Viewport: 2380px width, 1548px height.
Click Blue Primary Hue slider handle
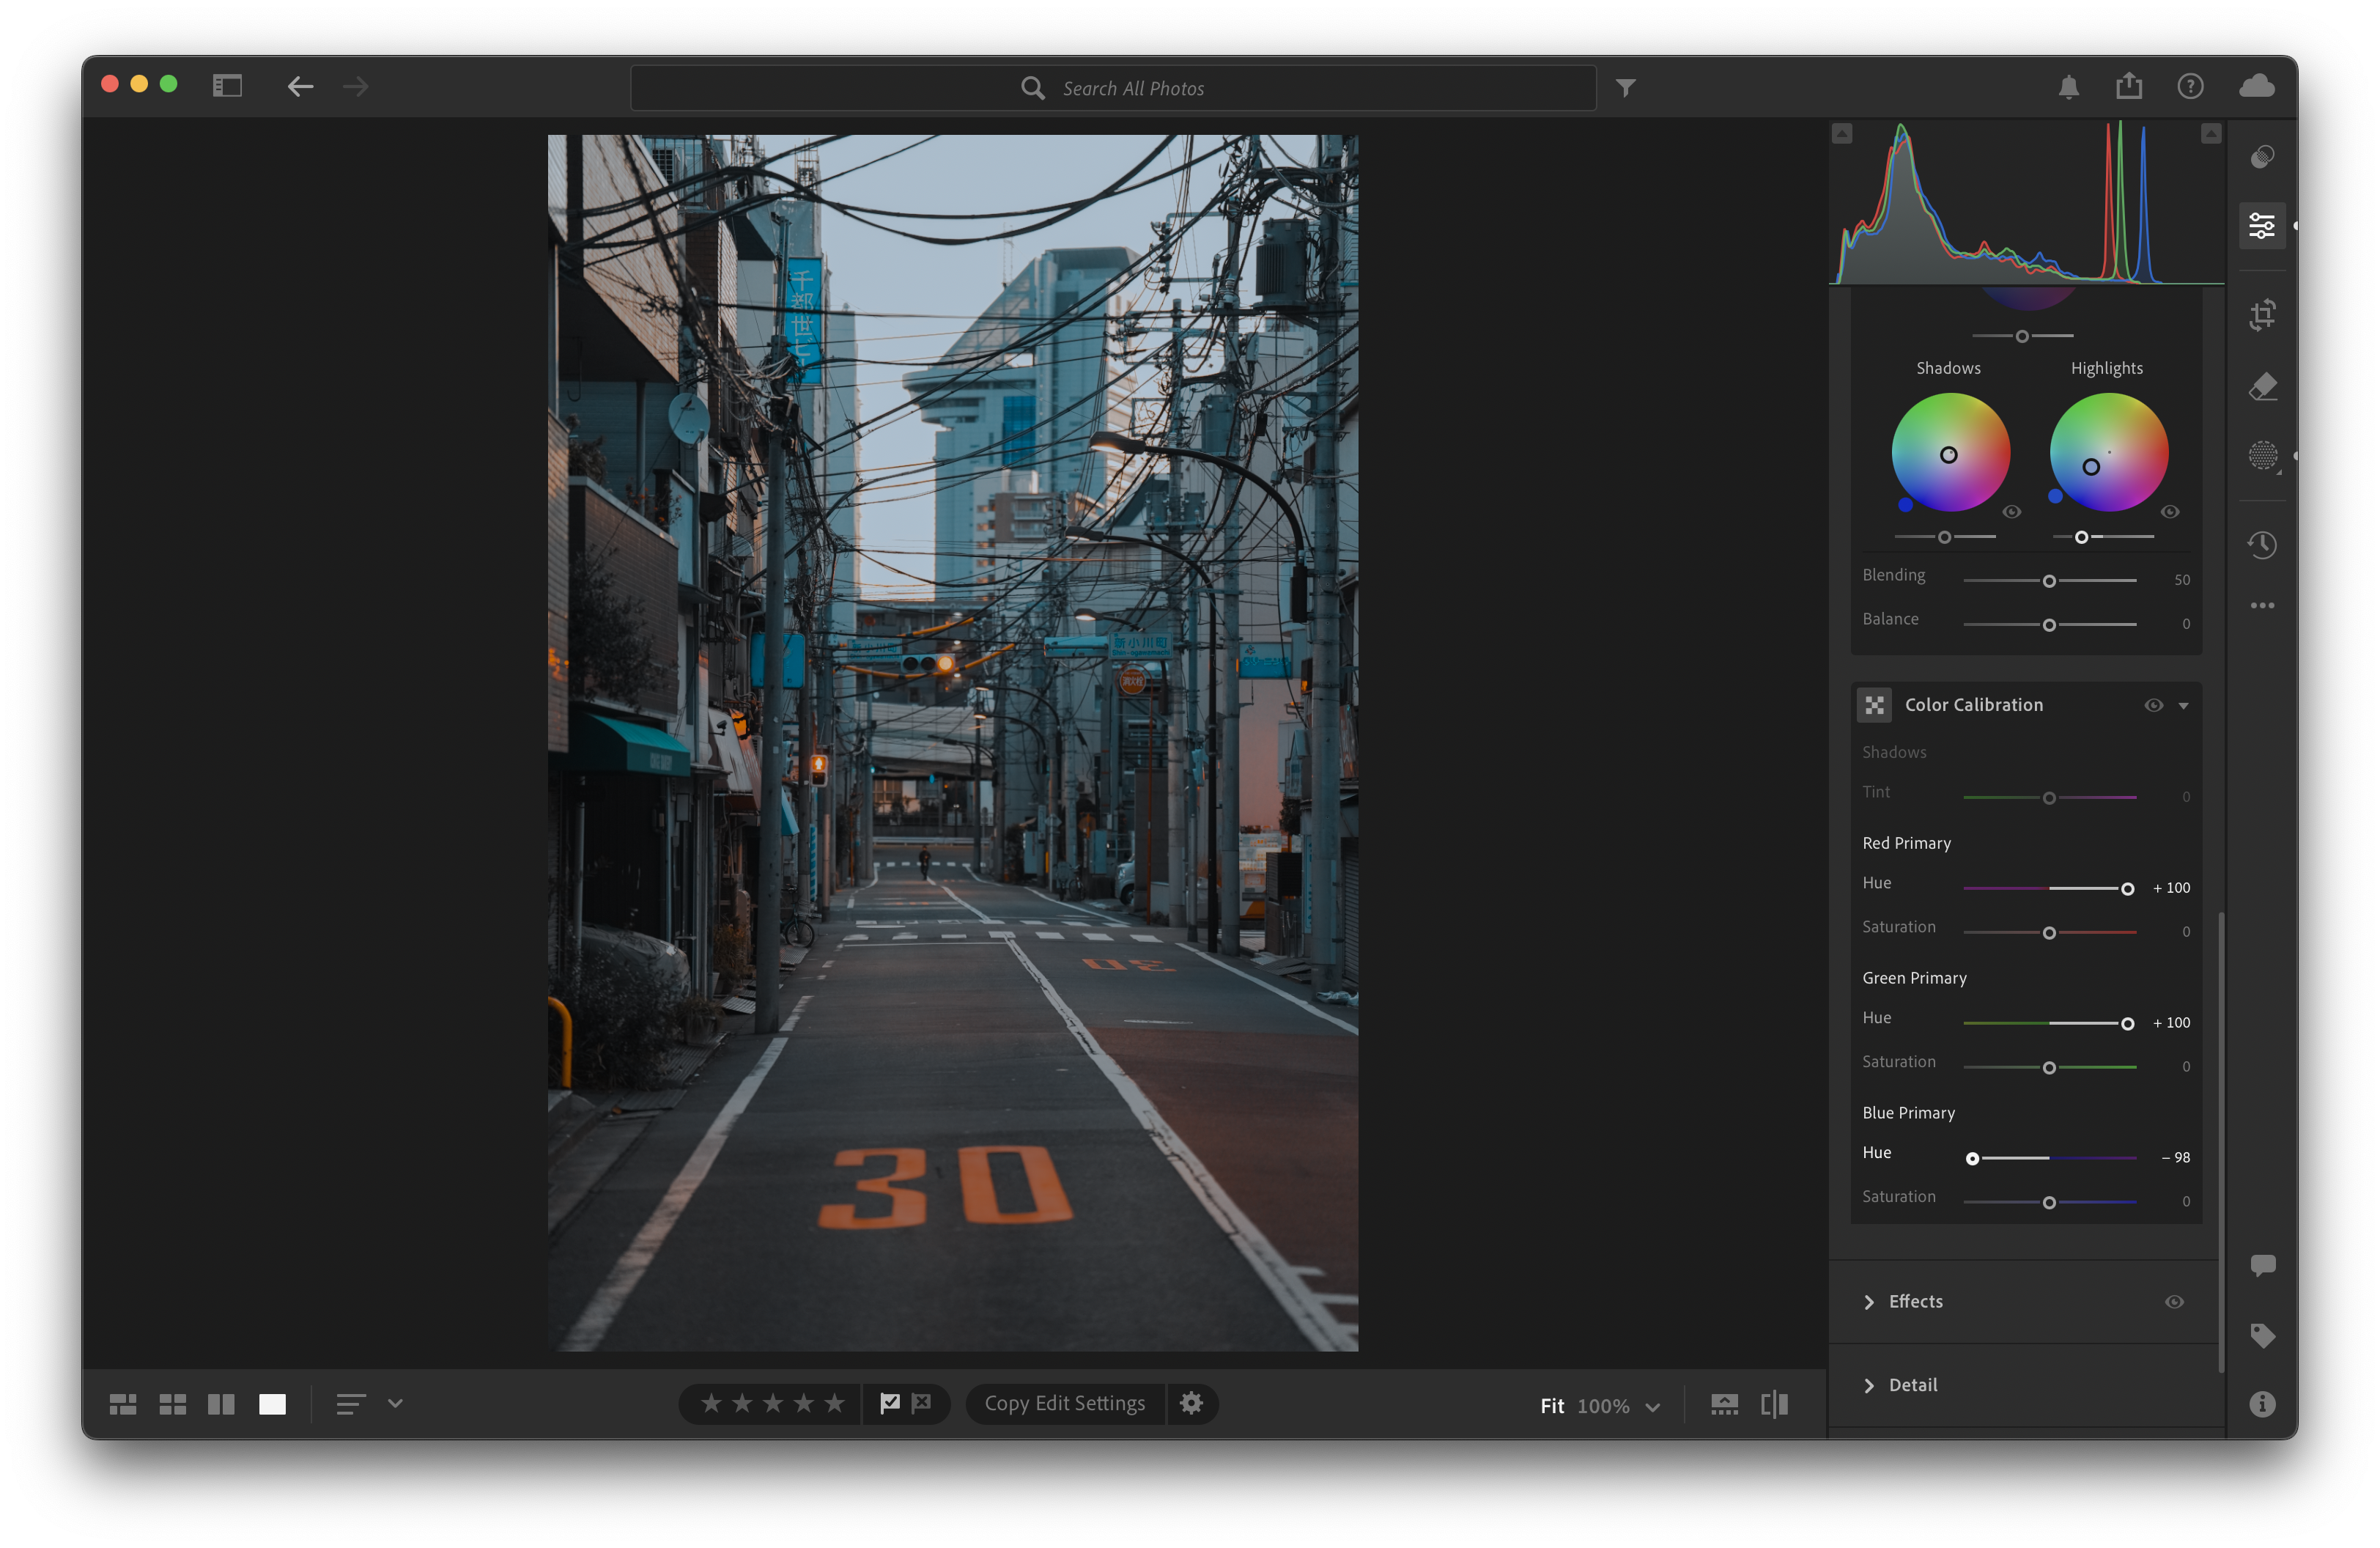(1972, 1159)
